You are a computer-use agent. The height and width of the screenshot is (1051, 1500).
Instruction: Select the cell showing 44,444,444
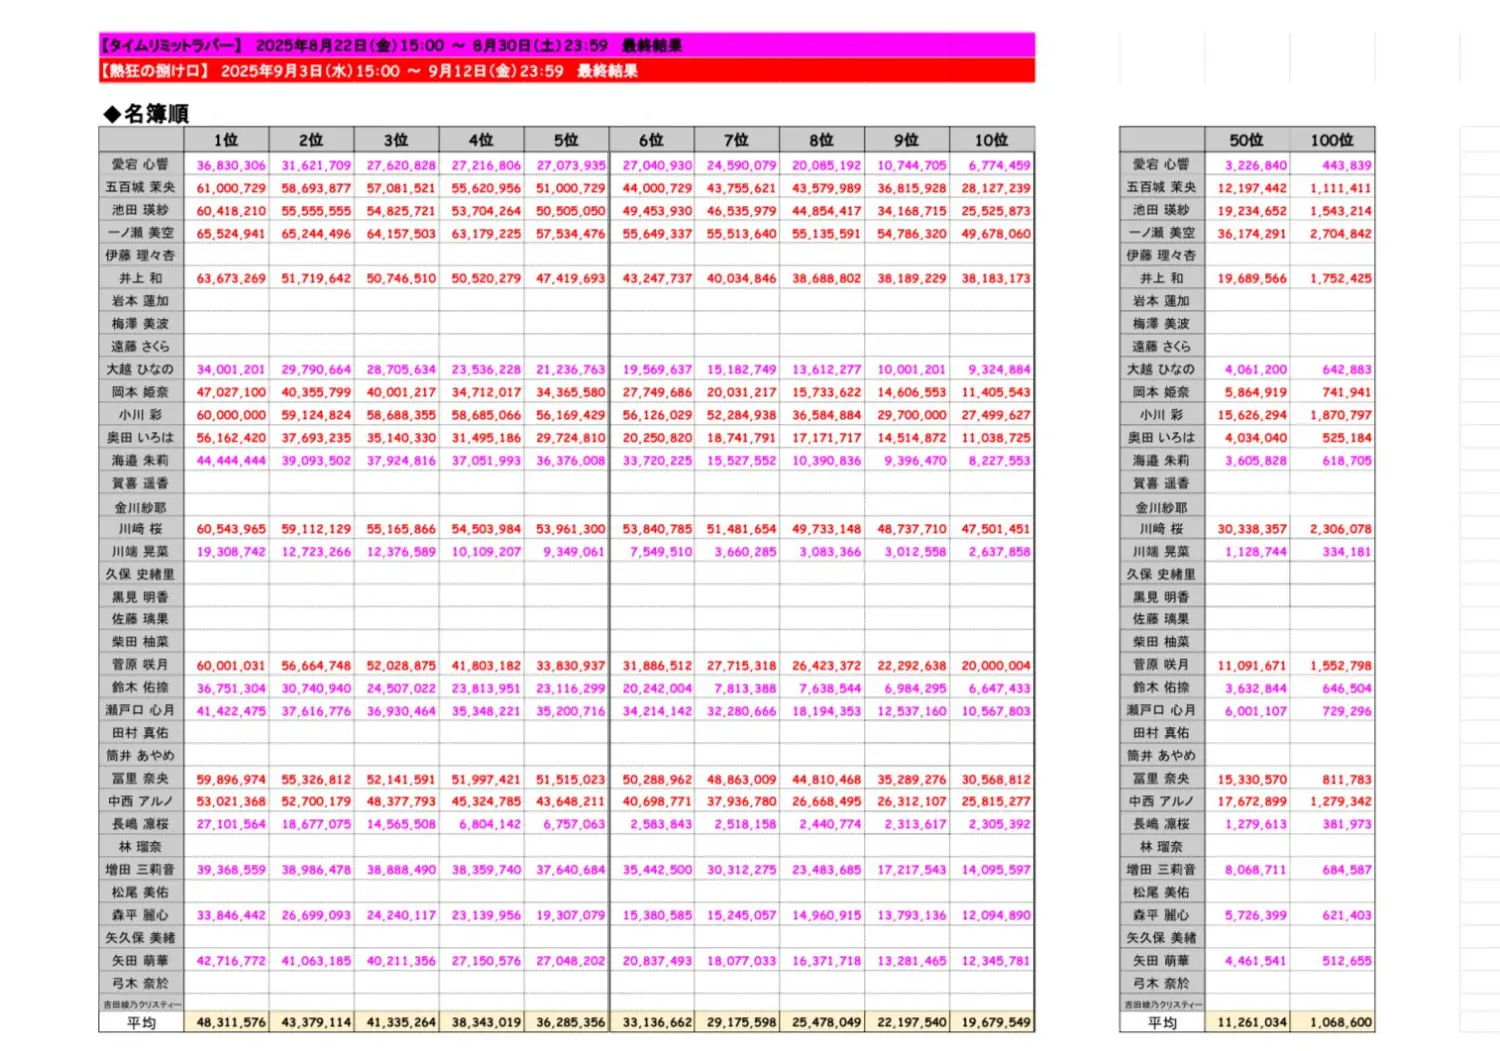[x=231, y=460]
